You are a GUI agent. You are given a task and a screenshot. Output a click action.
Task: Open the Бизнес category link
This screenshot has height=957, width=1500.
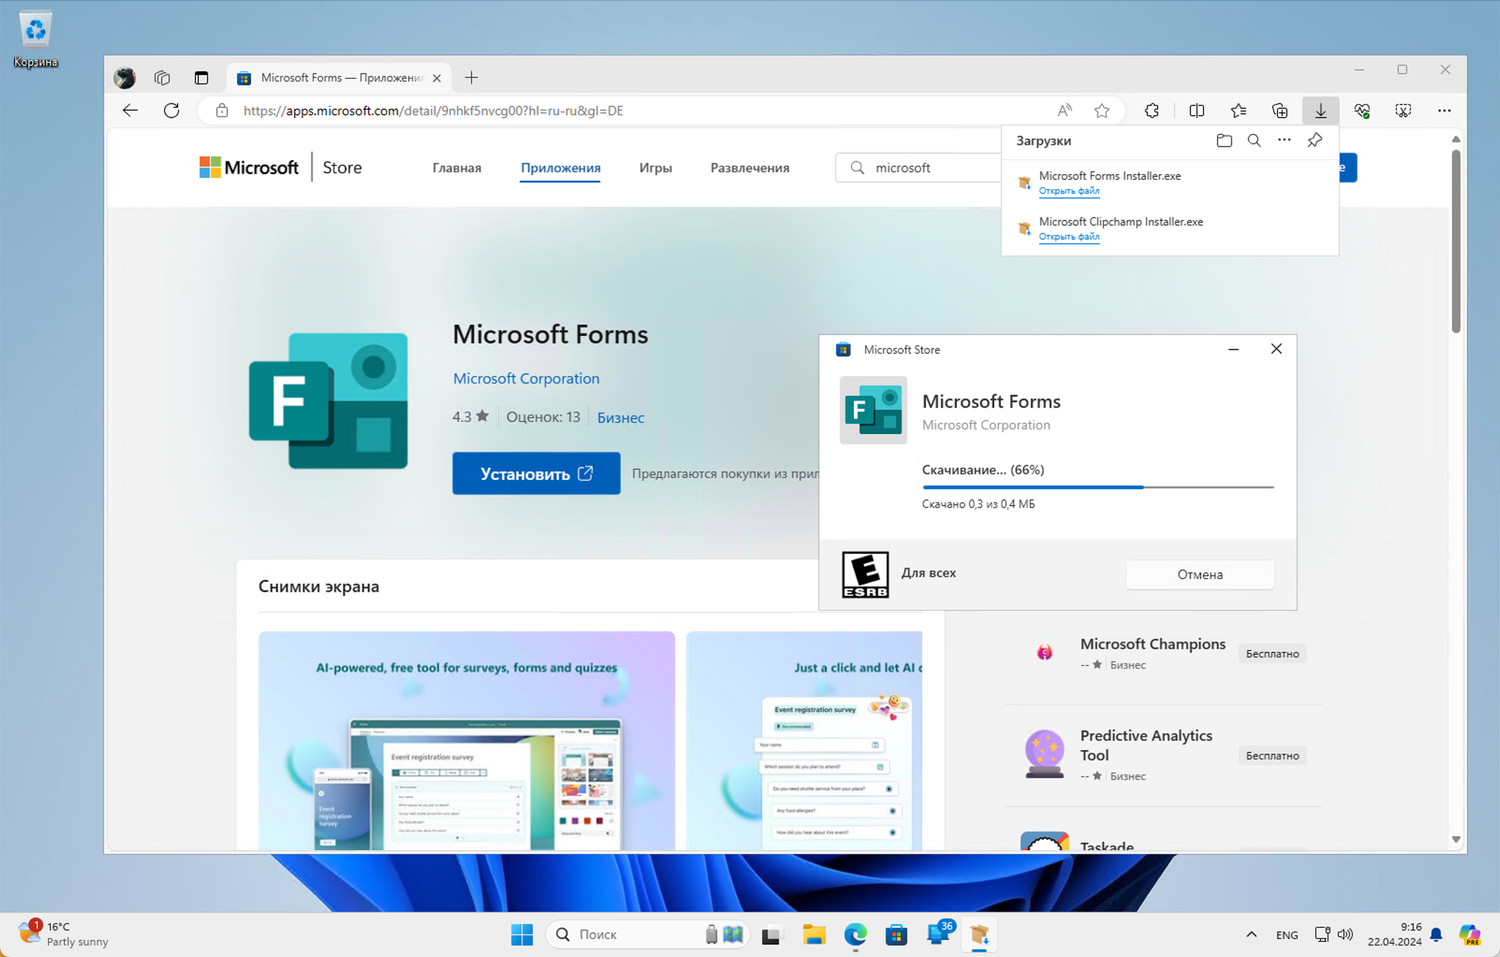pos(621,417)
